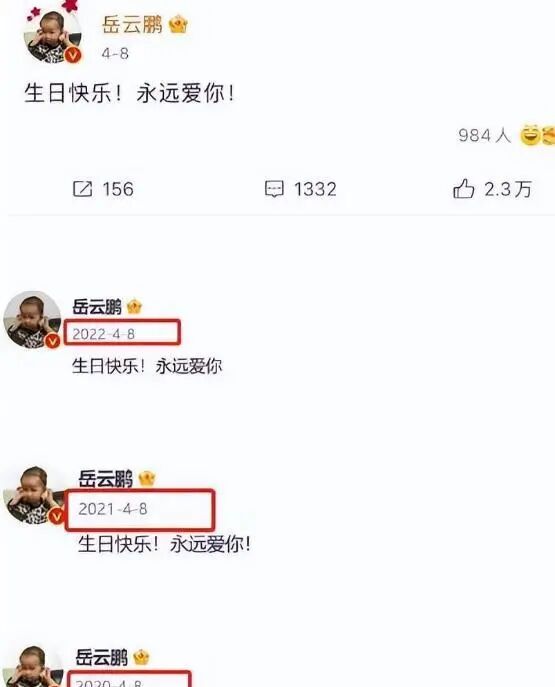The width and height of the screenshot is (555, 687).
Task: Tap the orange V verified badge on top avatar
Action: pyautogui.click(x=73, y=55)
